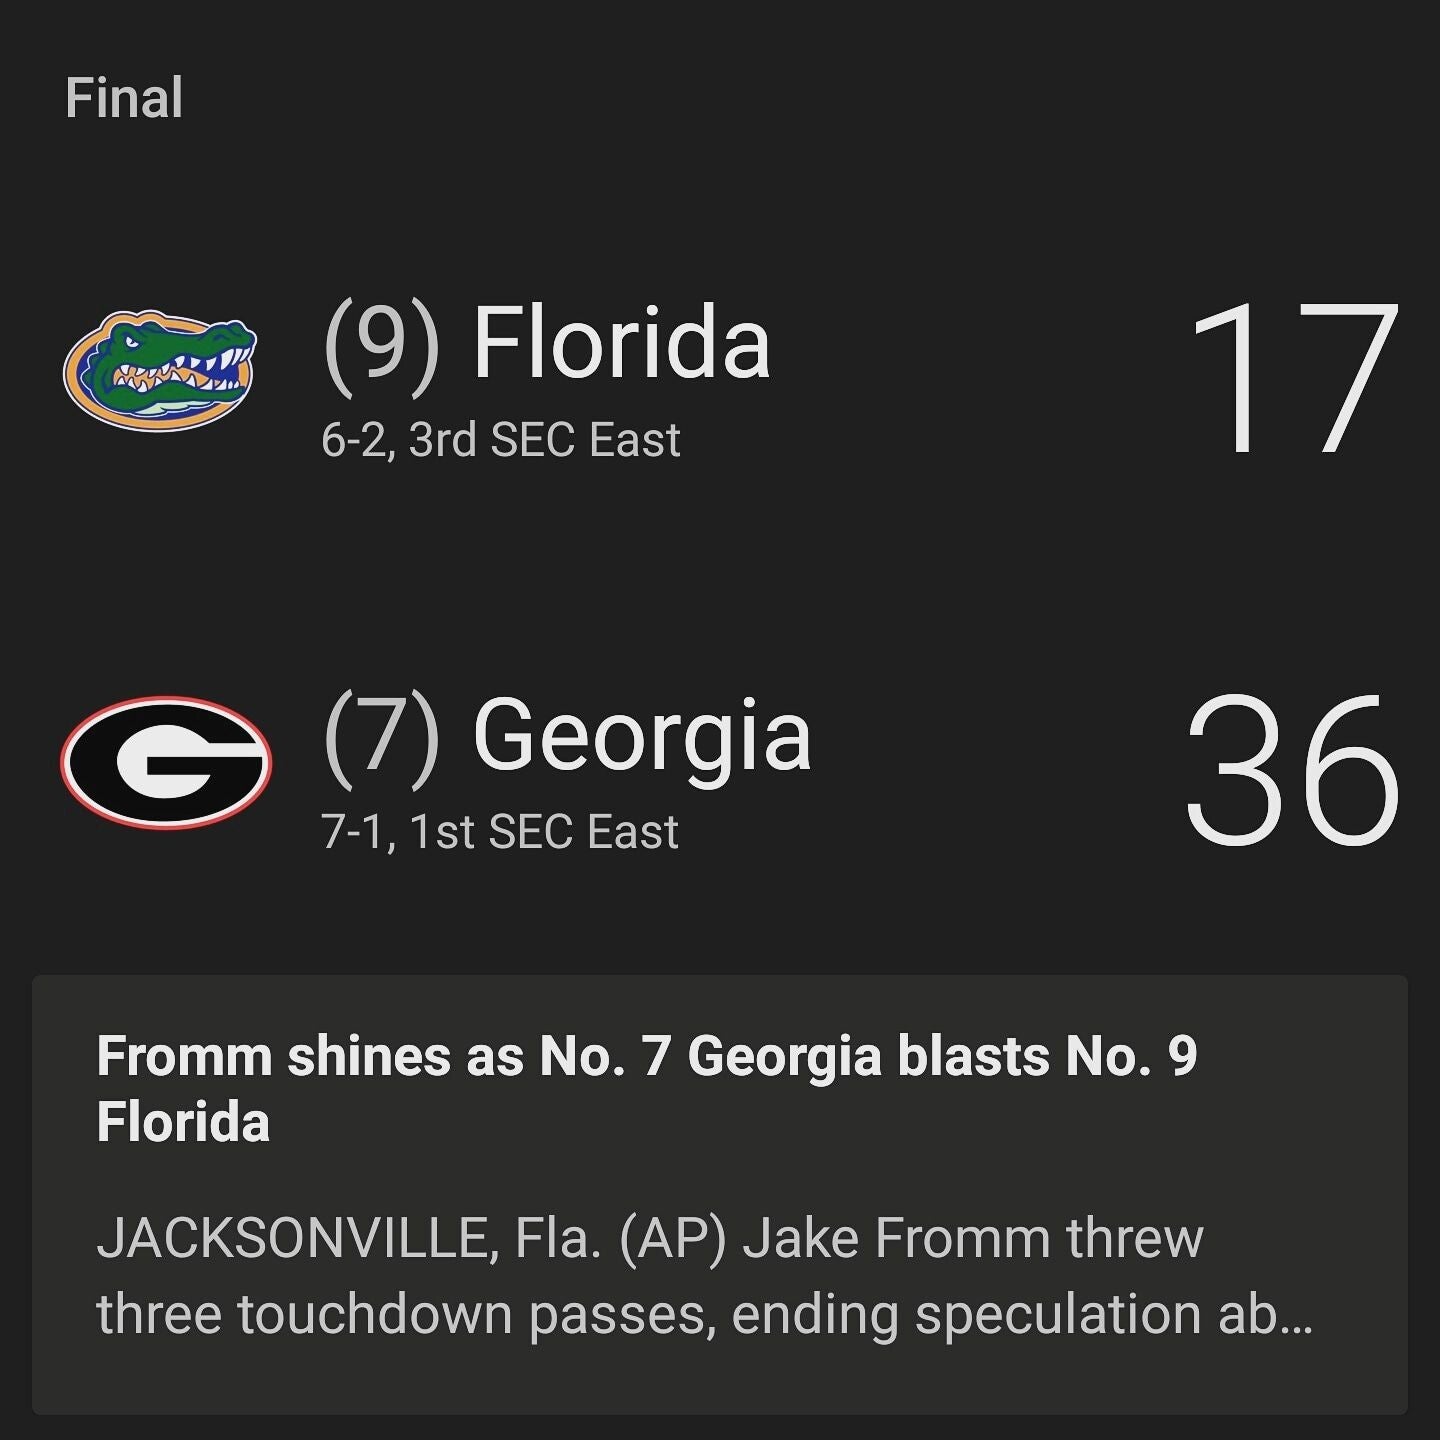Open the Georgia team name

tap(641, 736)
